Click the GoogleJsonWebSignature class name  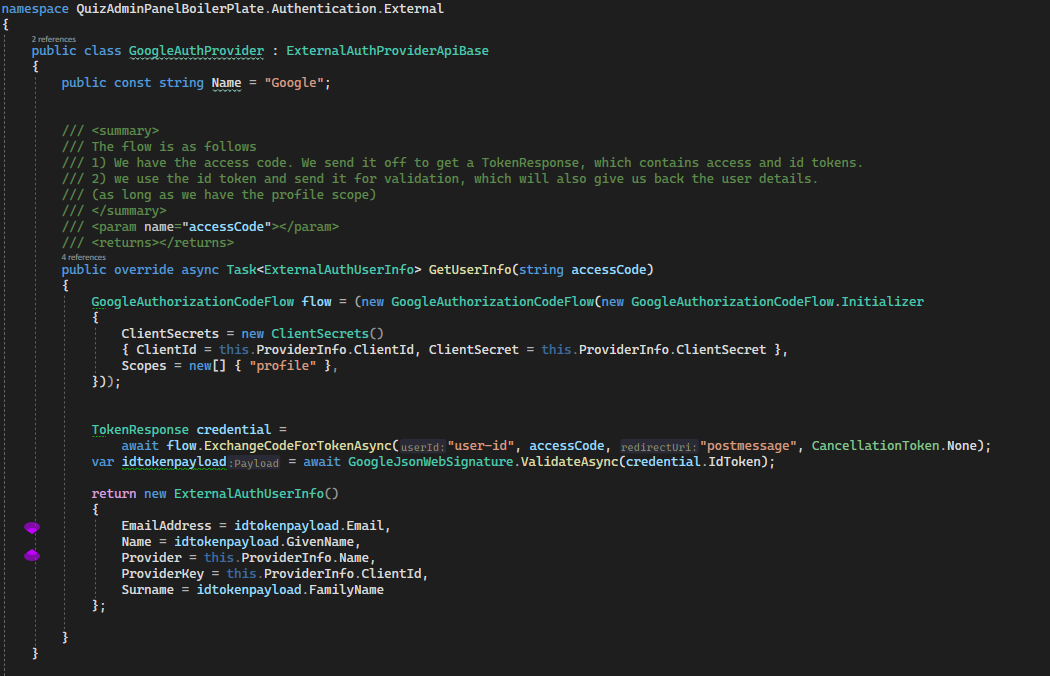[x=431, y=462]
